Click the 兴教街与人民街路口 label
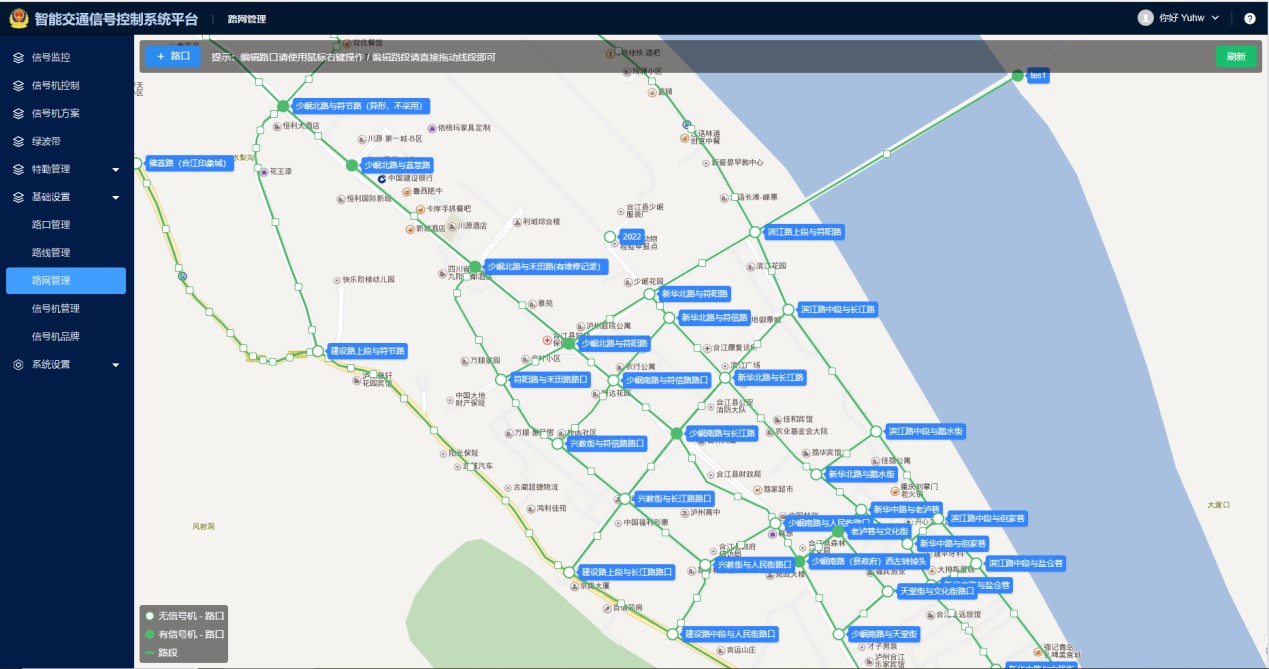 (x=755, y=565)
